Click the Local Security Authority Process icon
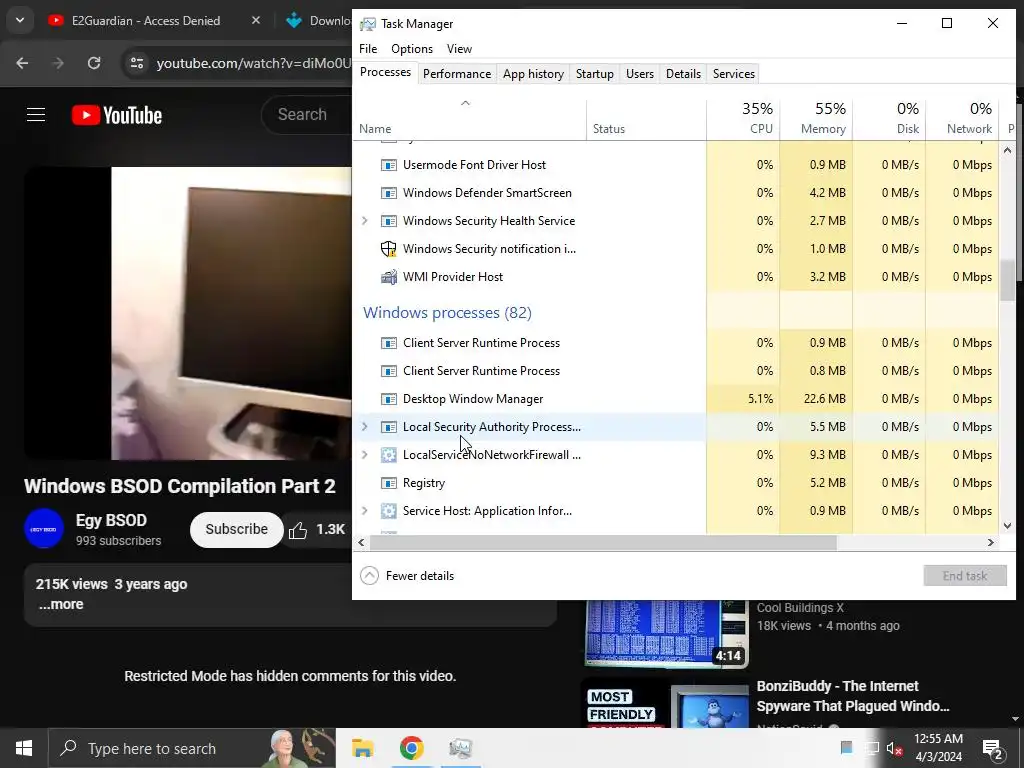Viewport: 1024px width, 768px height. point(389,427)
